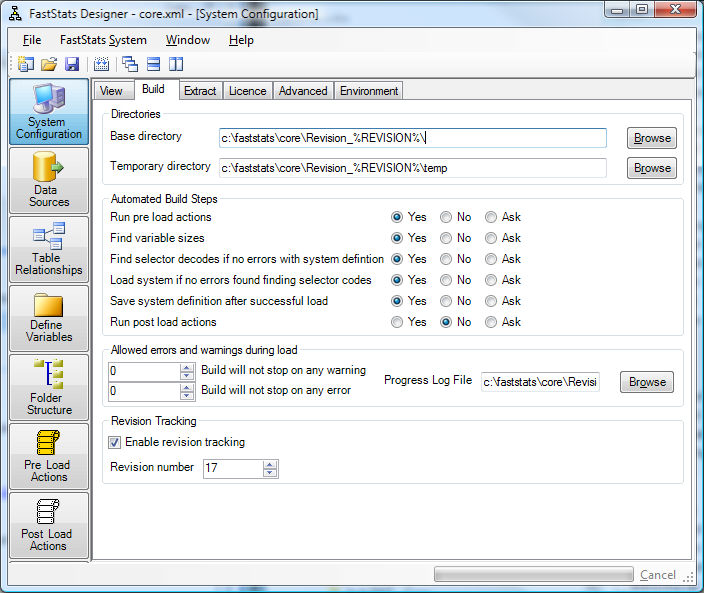Screen dimensions: 704x593
Task: Browse for the Base directory
Action: pyautogui.click(x=652, y=138)
